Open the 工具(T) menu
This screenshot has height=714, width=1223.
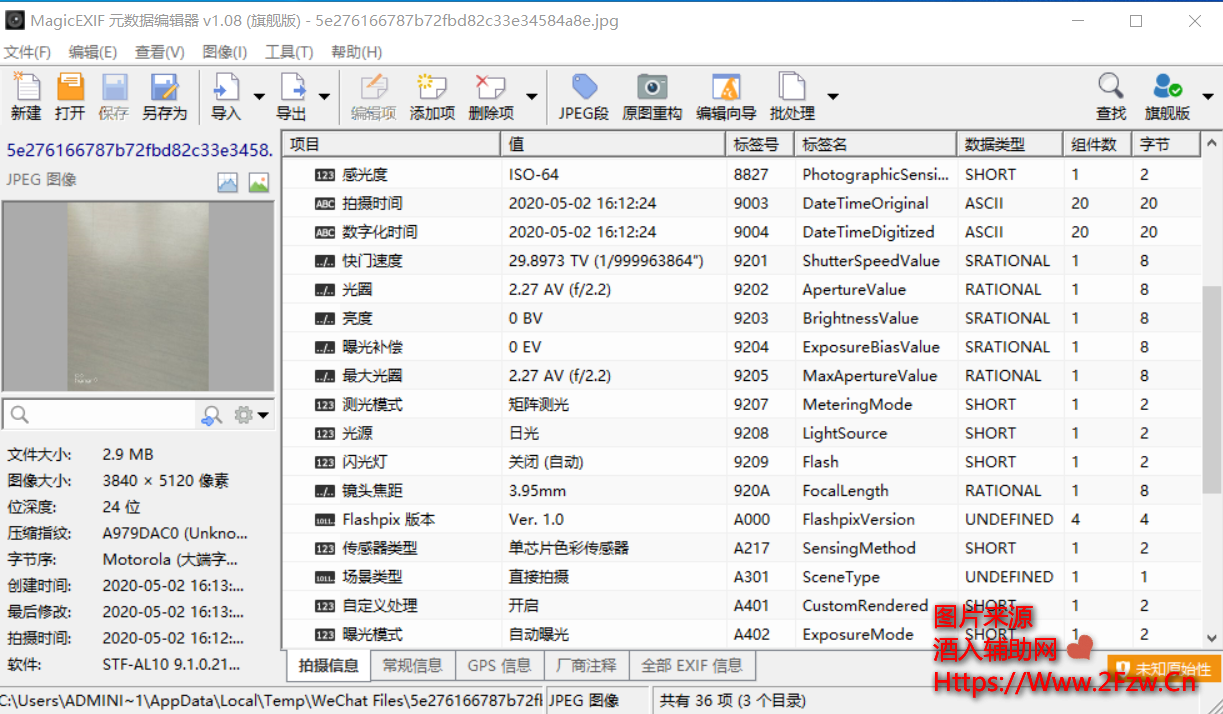(289, 51)
